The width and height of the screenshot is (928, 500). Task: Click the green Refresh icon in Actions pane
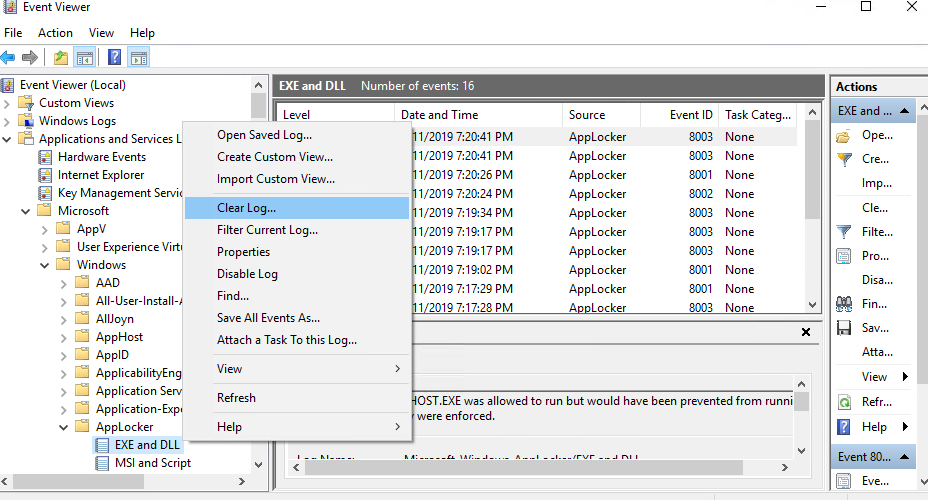844,402
